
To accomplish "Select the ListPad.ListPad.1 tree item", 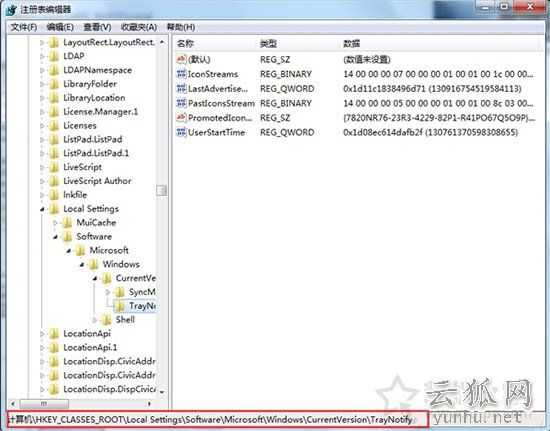I will point(96,153).
